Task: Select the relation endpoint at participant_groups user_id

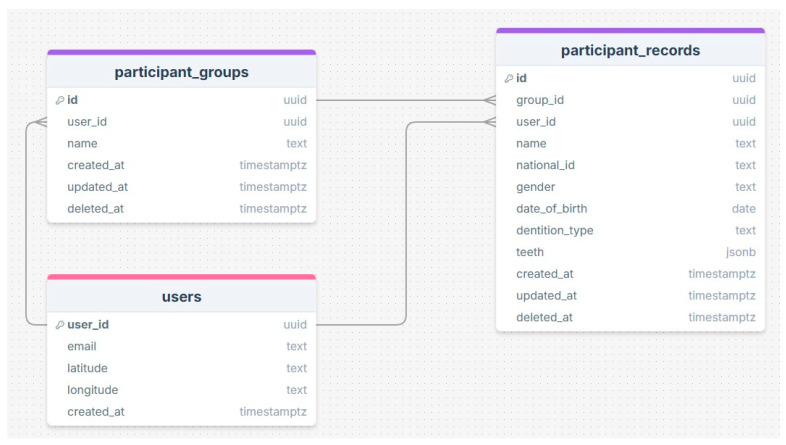Action: click(41, 122)
